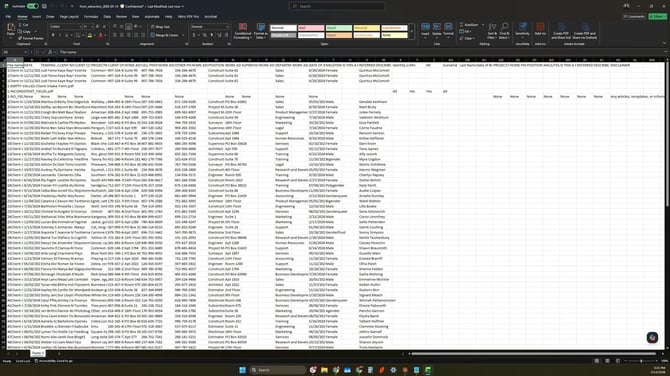The image size is (670, 376).
Task: Toggle the AutoSave switch
Action: 33,6
